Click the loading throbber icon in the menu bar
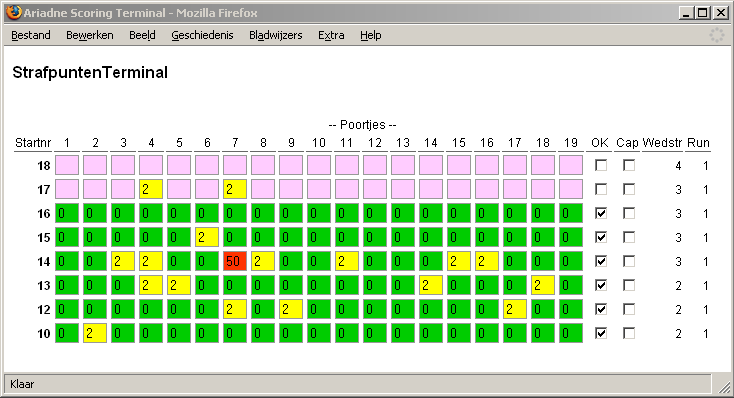This screenshot has width=734, height=398. [x=716, y=35]
